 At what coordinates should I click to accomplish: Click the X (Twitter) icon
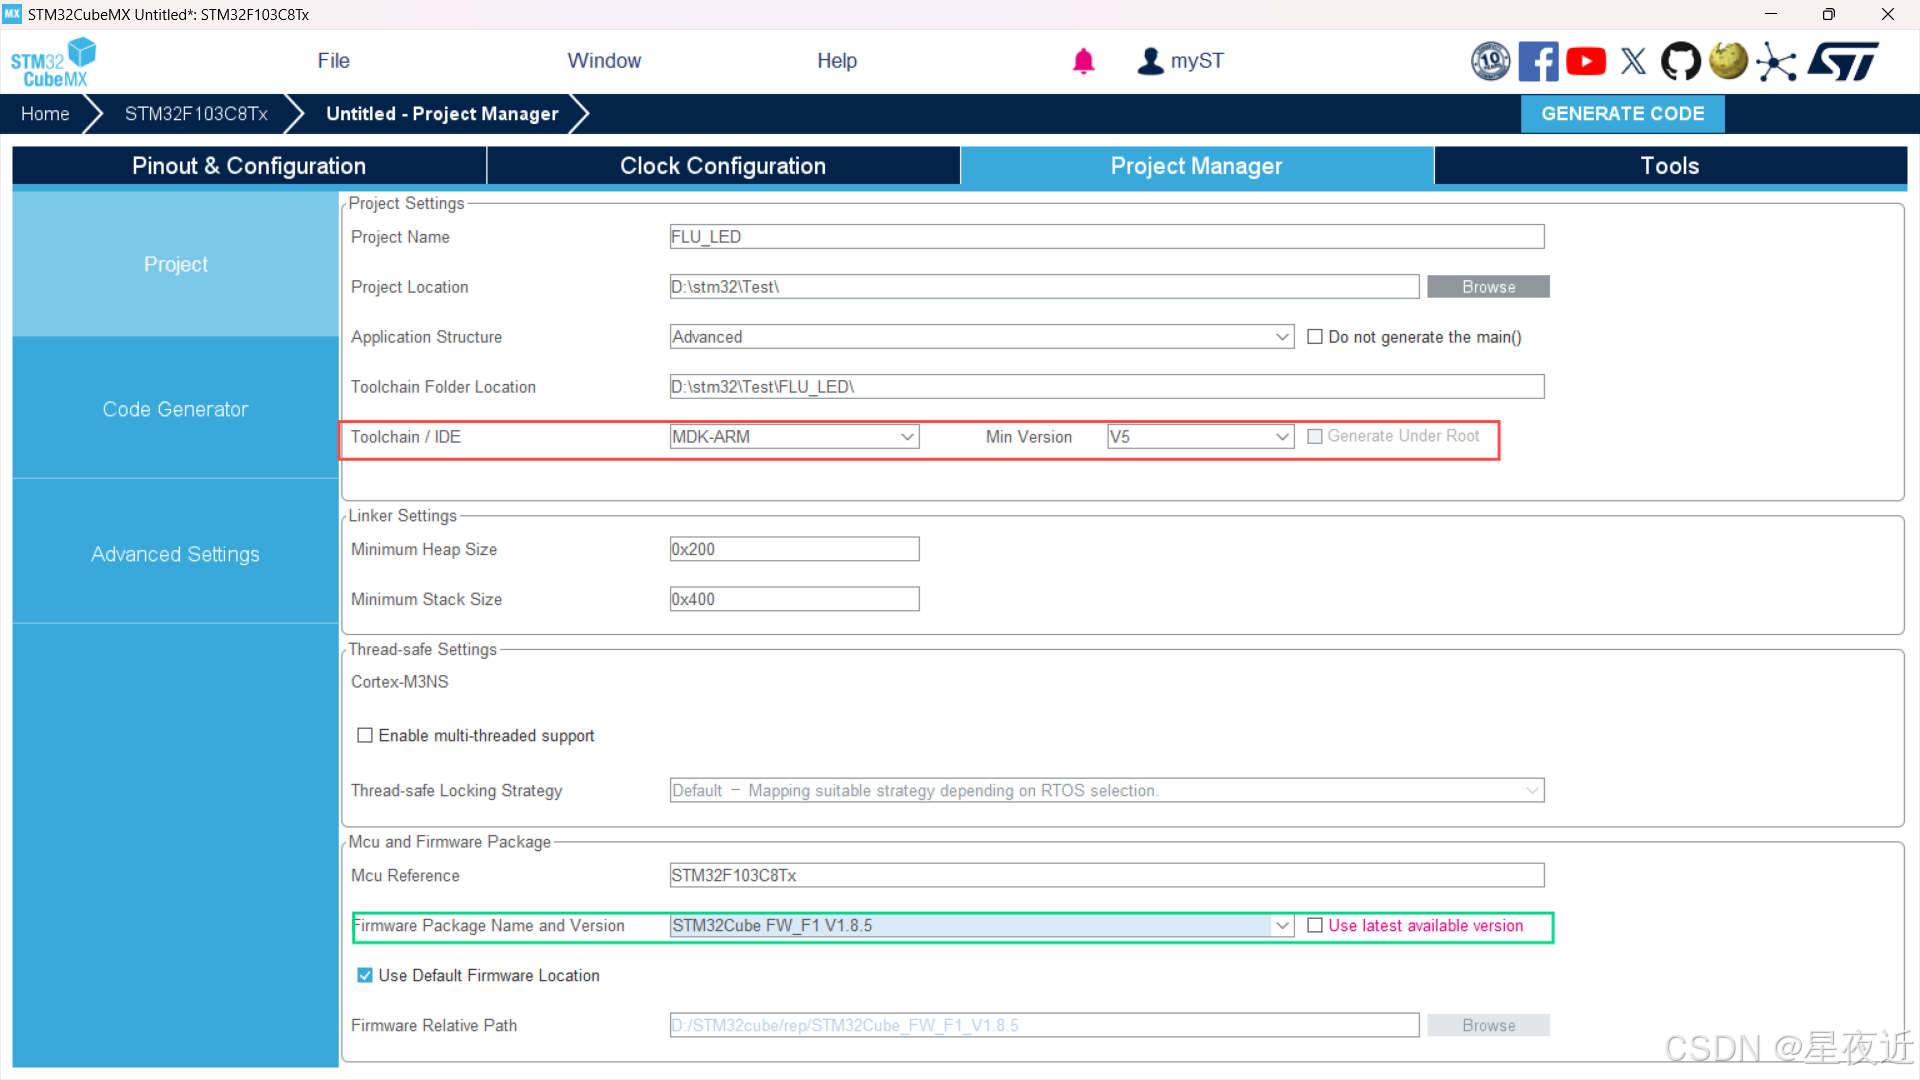1633,62
